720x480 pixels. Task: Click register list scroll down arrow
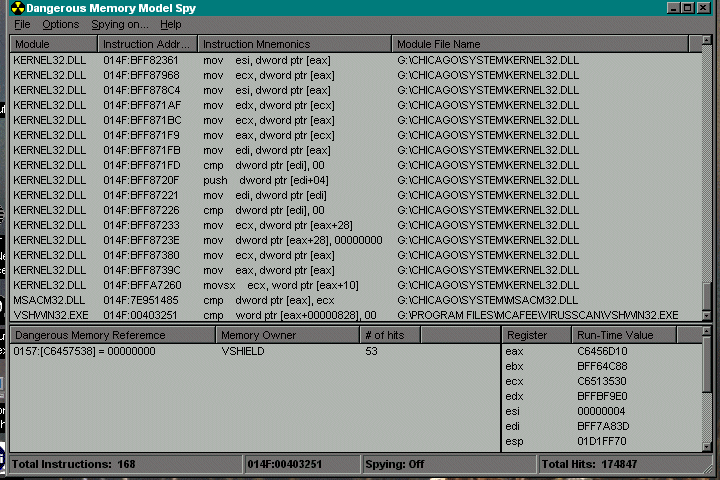(707, 446)
